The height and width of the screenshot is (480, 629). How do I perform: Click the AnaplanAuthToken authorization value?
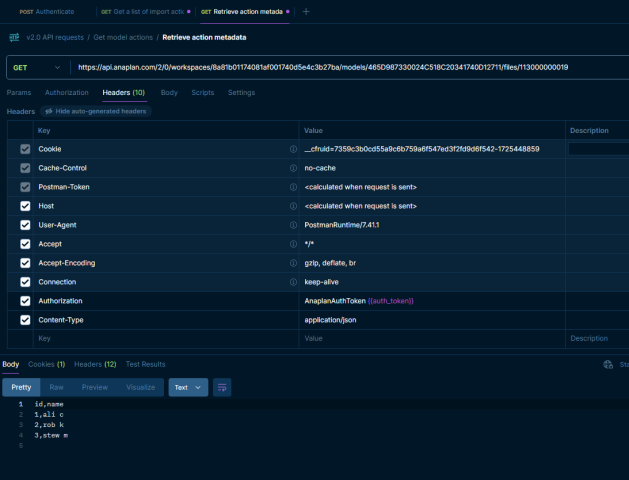(x=359, y=301)
